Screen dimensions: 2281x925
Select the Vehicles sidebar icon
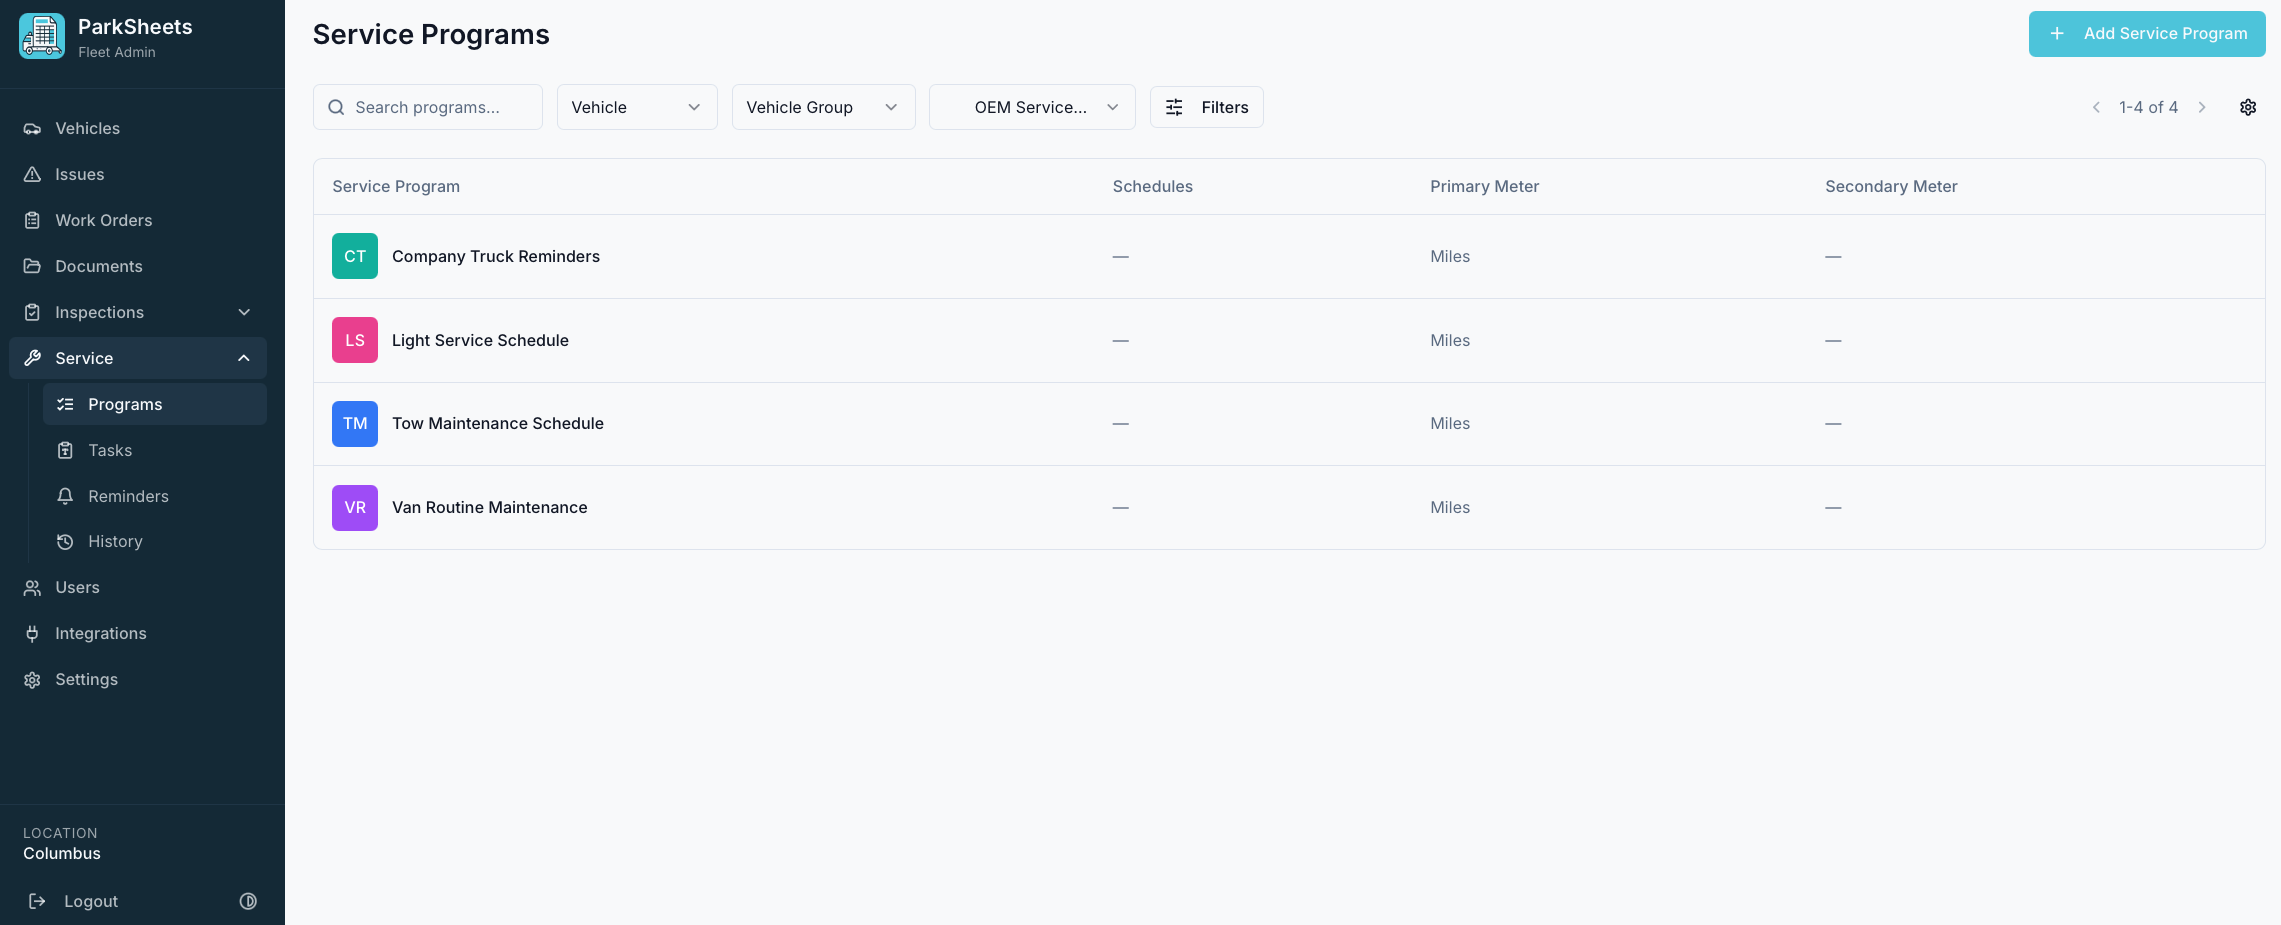click(x=31, y=128)
